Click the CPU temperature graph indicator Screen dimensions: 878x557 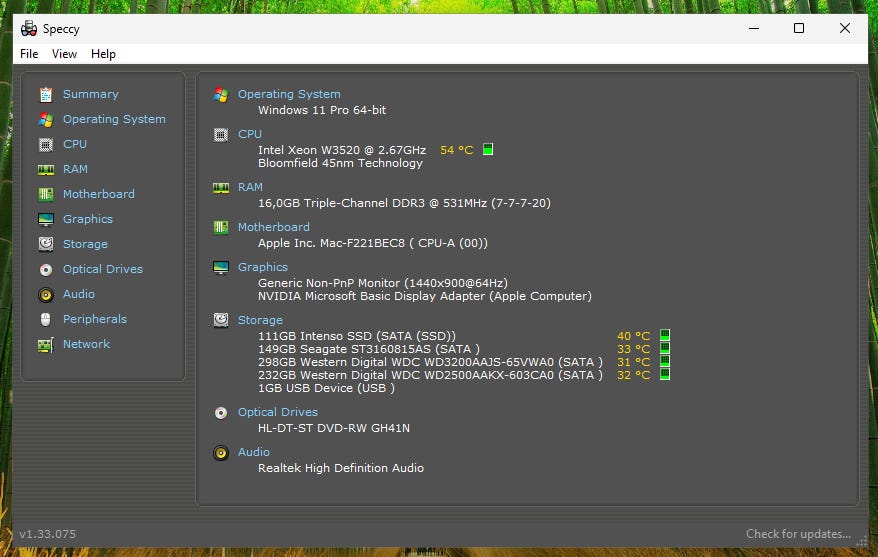tap(488, 149)
